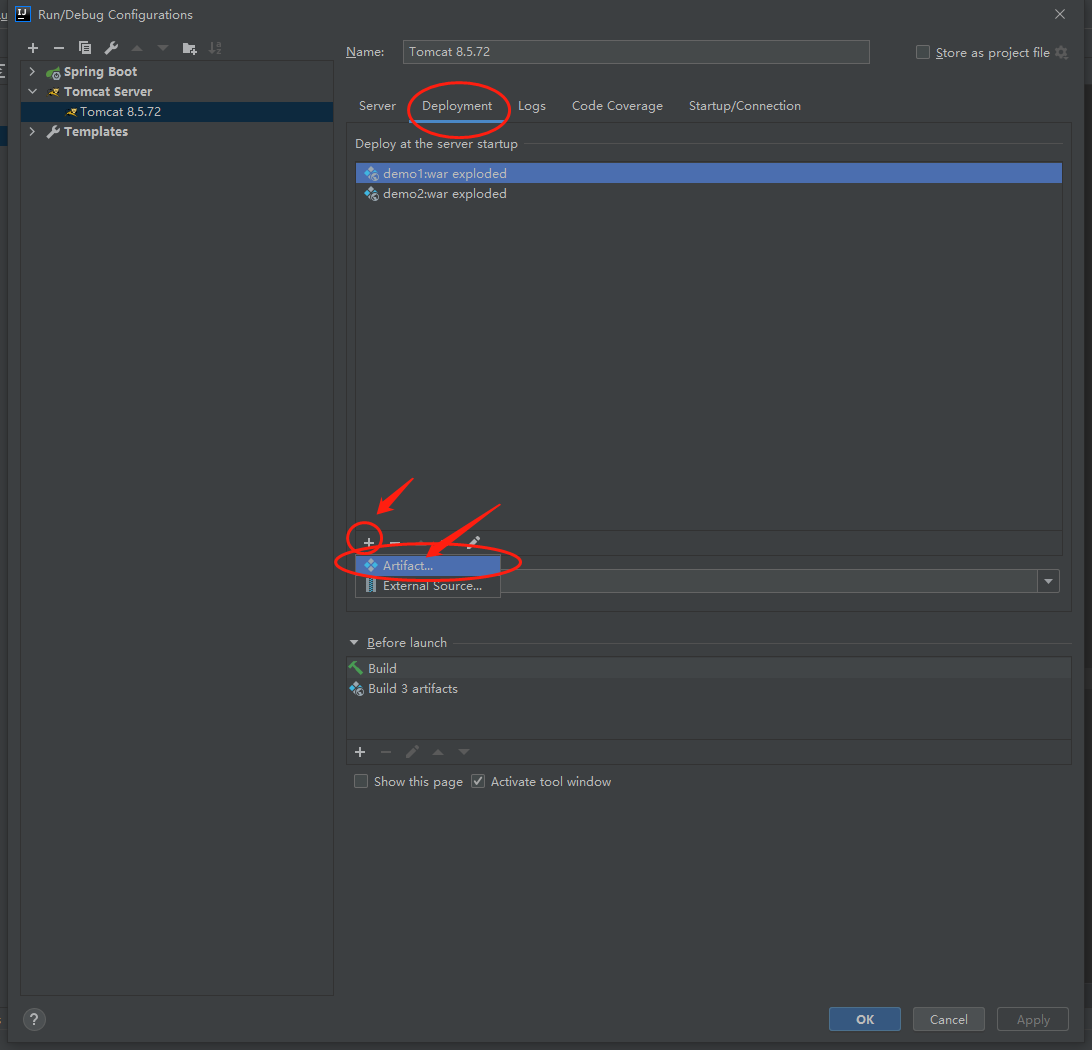Move configuration up in the left toolbar

tap(137, 48)
